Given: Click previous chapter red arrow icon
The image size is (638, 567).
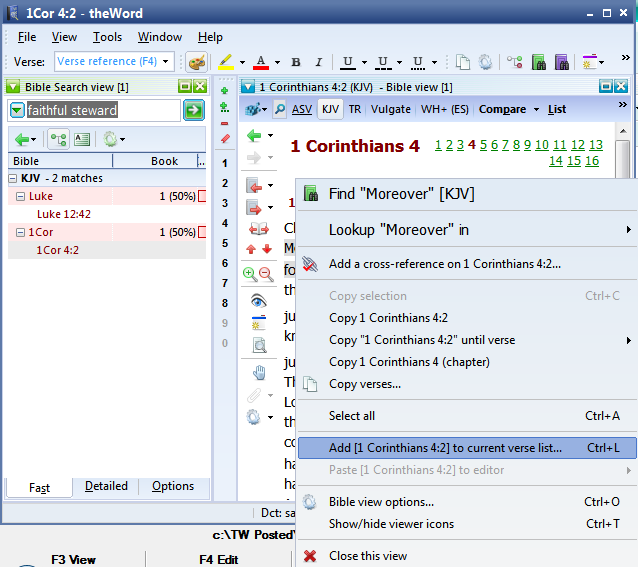Looking at the screenshot, I should 255,186.
